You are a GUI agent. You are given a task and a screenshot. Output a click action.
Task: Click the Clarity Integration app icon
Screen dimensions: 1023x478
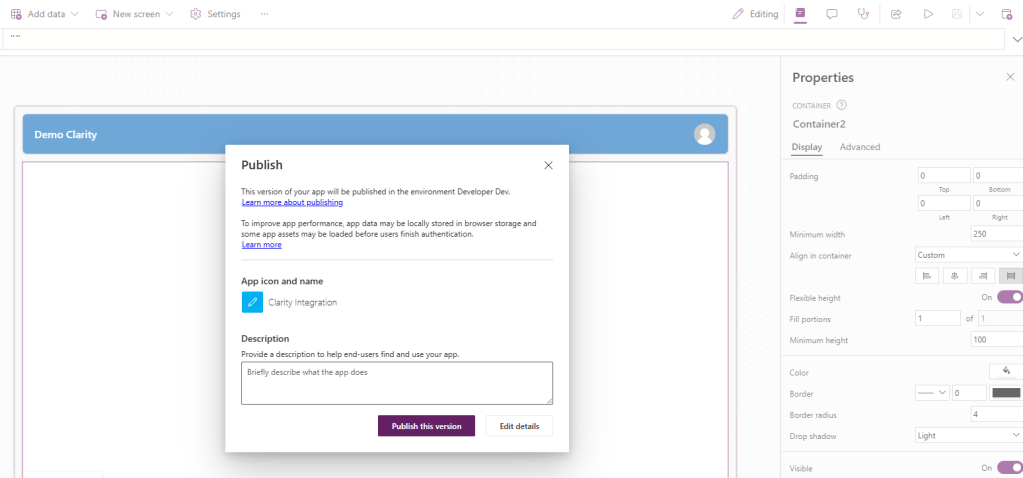point(252,302)
